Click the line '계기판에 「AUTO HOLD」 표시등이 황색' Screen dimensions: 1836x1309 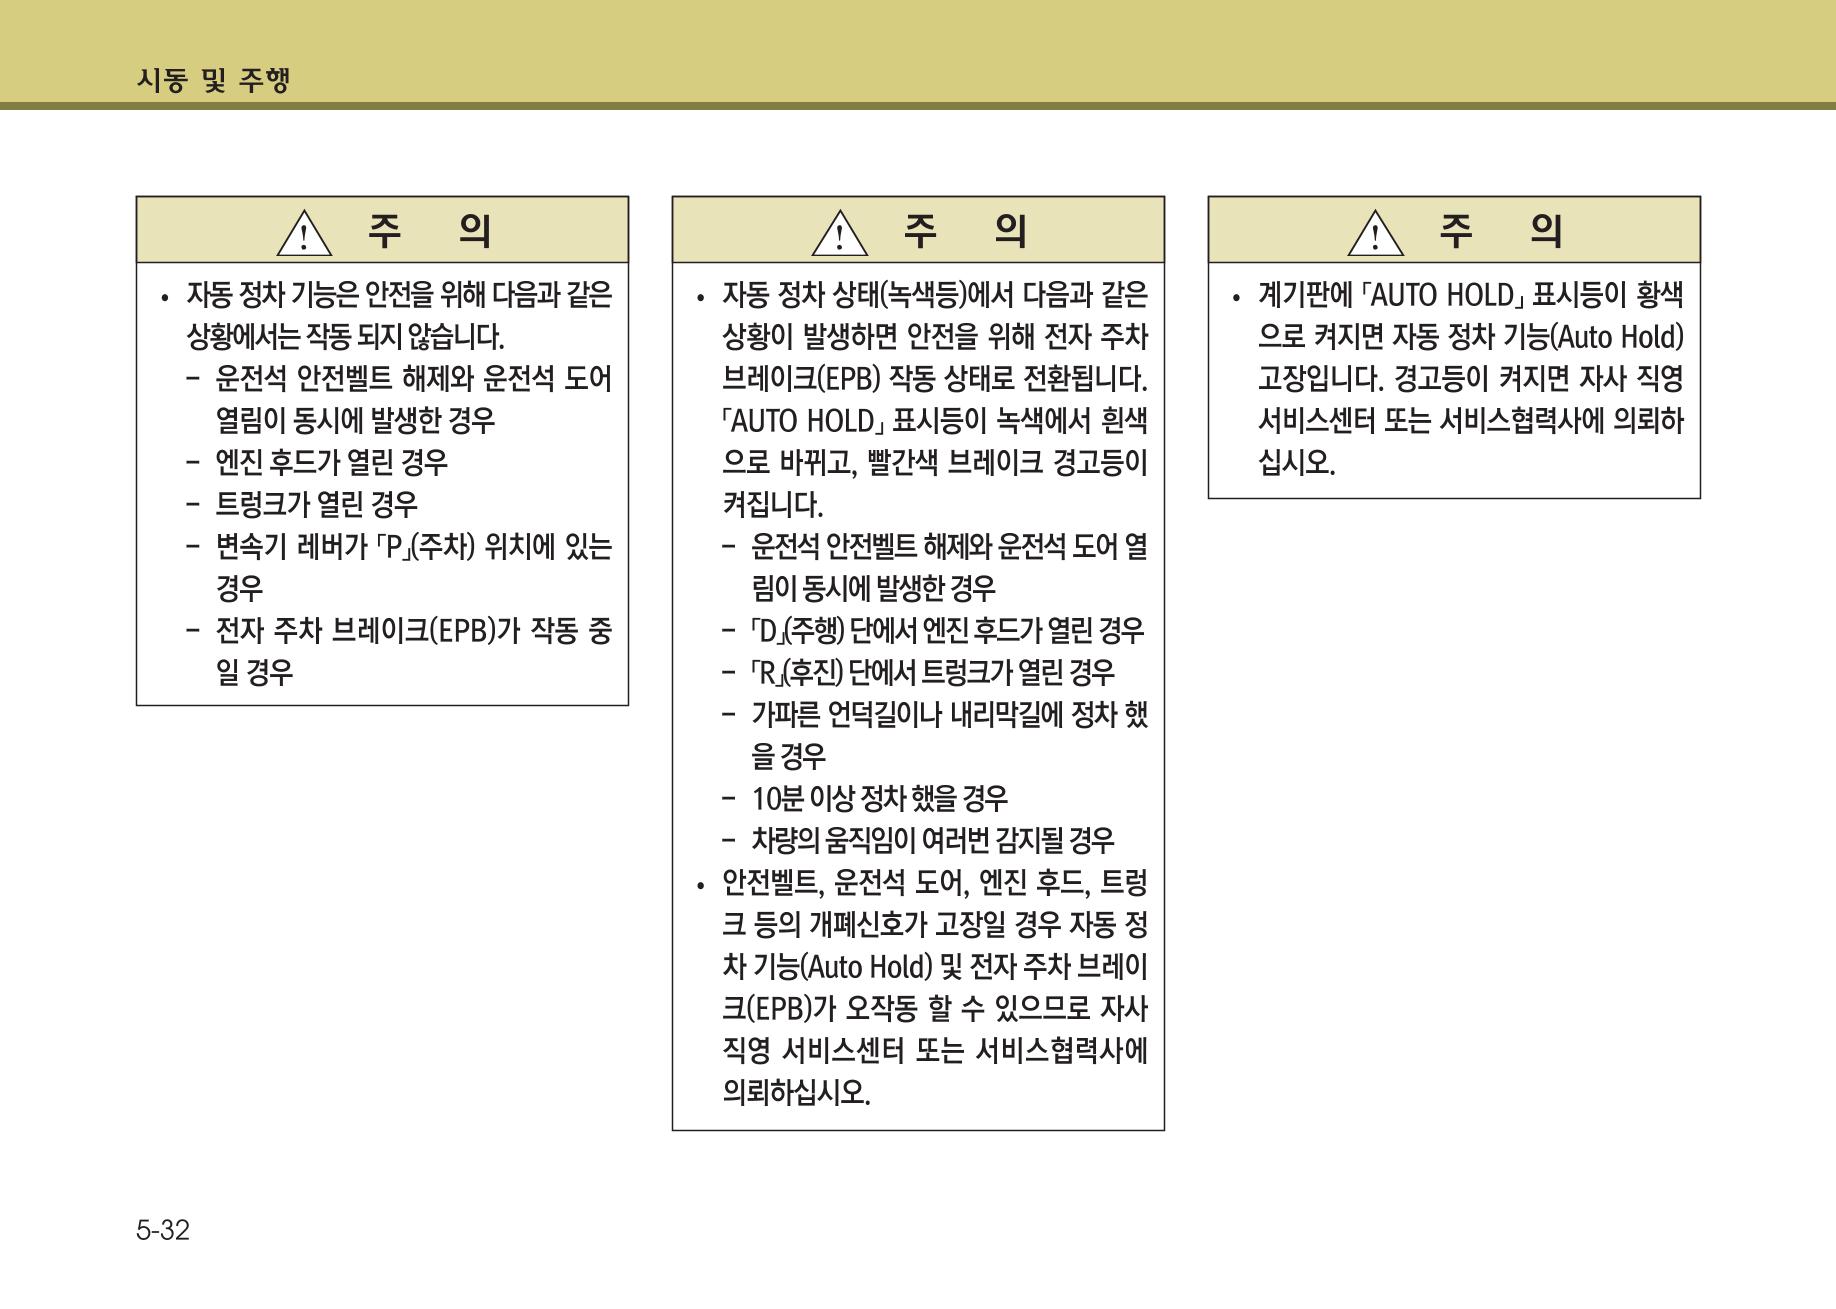1471,294
